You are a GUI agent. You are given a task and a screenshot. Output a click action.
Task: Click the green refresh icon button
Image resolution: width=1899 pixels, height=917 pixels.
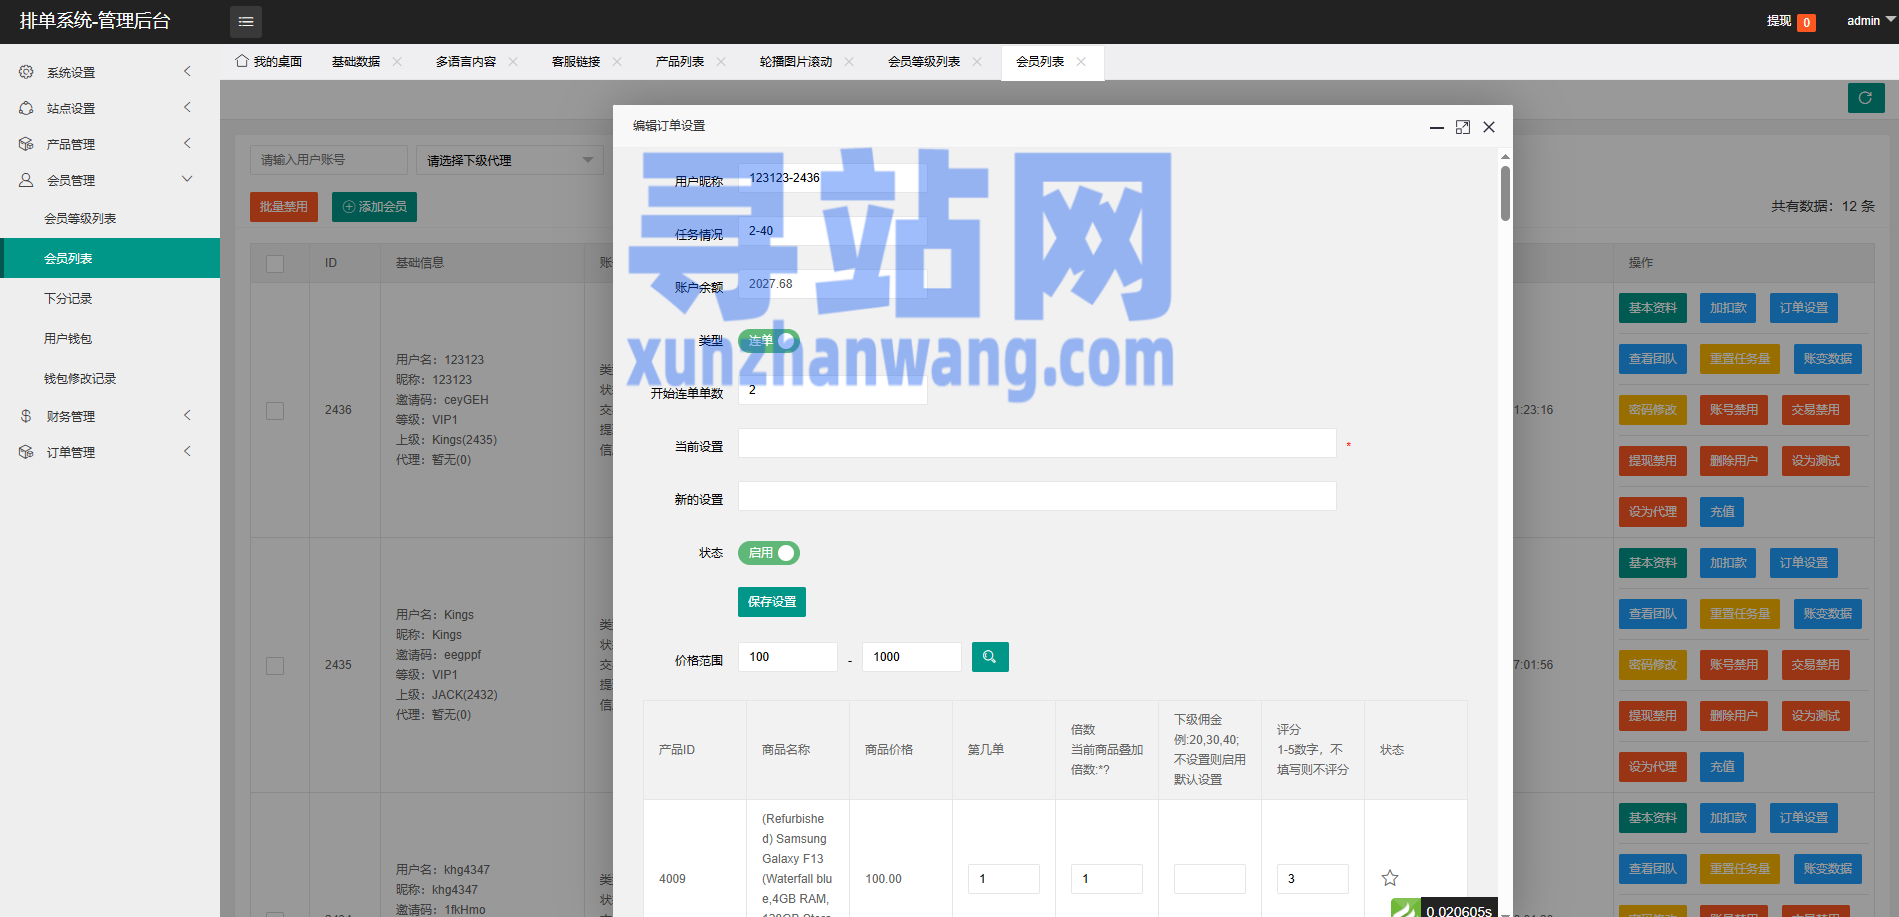(1866, 98)
